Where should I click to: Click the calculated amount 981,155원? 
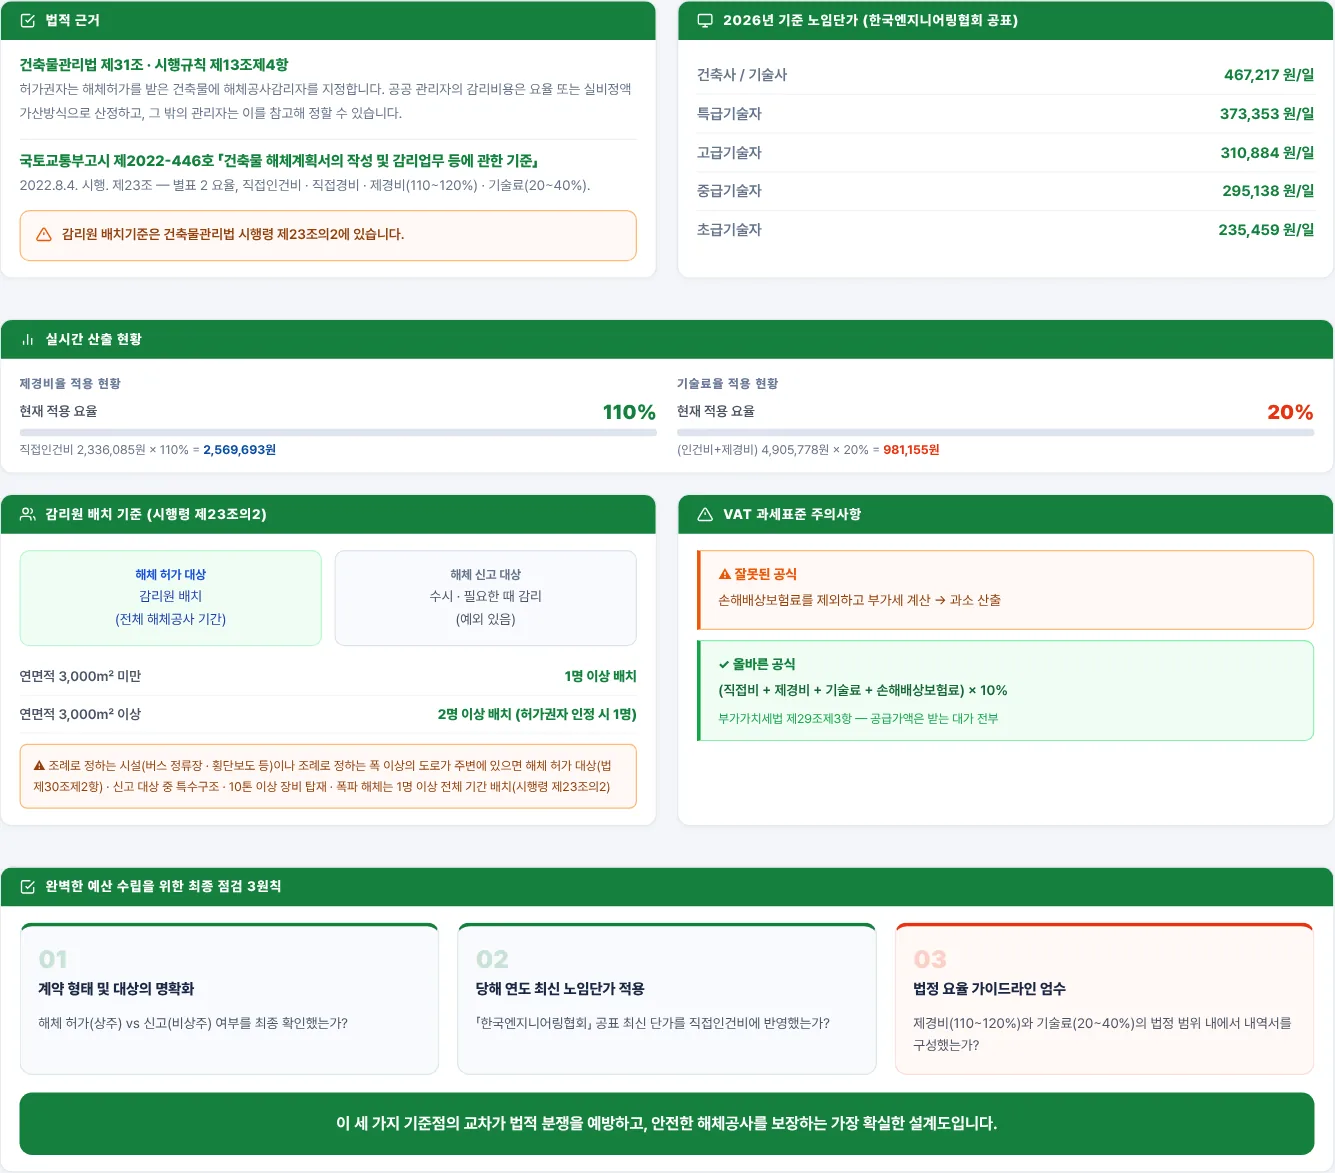point(911,450)
